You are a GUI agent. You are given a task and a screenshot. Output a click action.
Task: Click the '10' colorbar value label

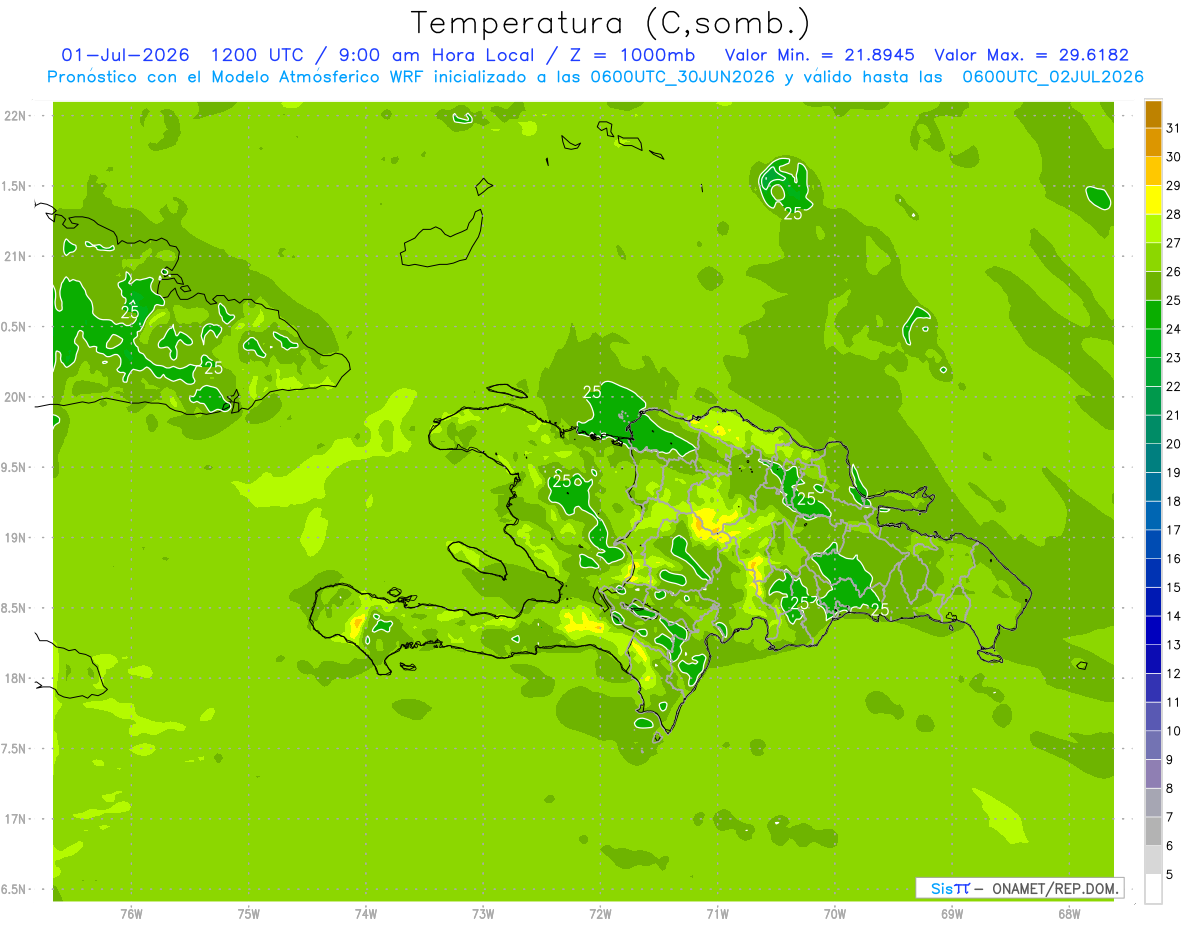[x=1174, y=731]
